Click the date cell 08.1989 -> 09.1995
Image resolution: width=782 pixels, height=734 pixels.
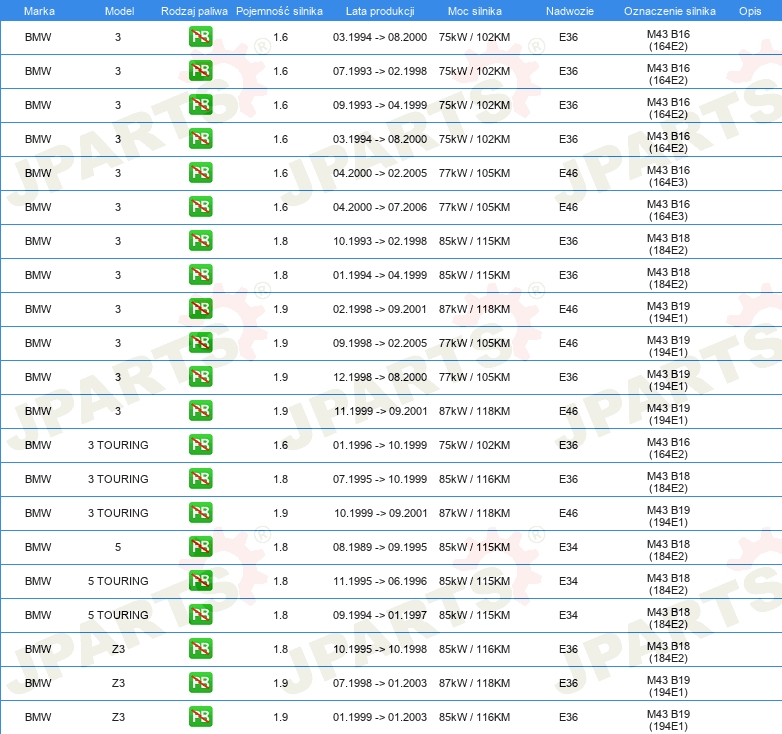click(x=380, y=547)
